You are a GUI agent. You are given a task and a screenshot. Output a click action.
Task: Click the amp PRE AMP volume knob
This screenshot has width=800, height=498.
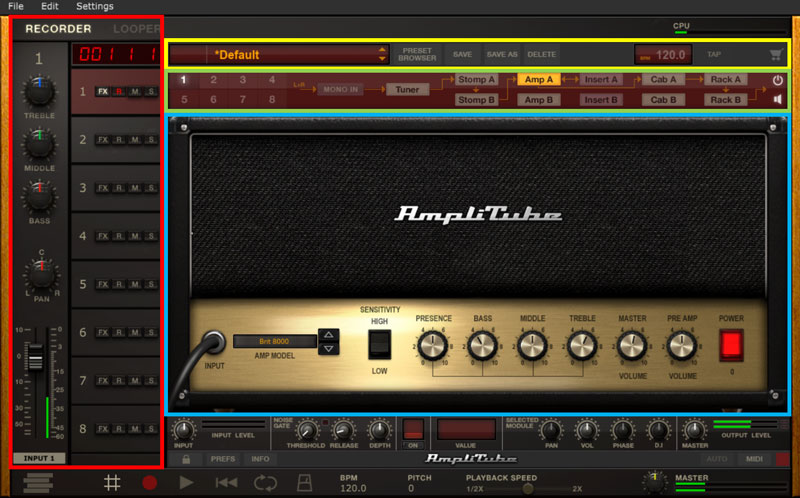[x=682, y=345]
